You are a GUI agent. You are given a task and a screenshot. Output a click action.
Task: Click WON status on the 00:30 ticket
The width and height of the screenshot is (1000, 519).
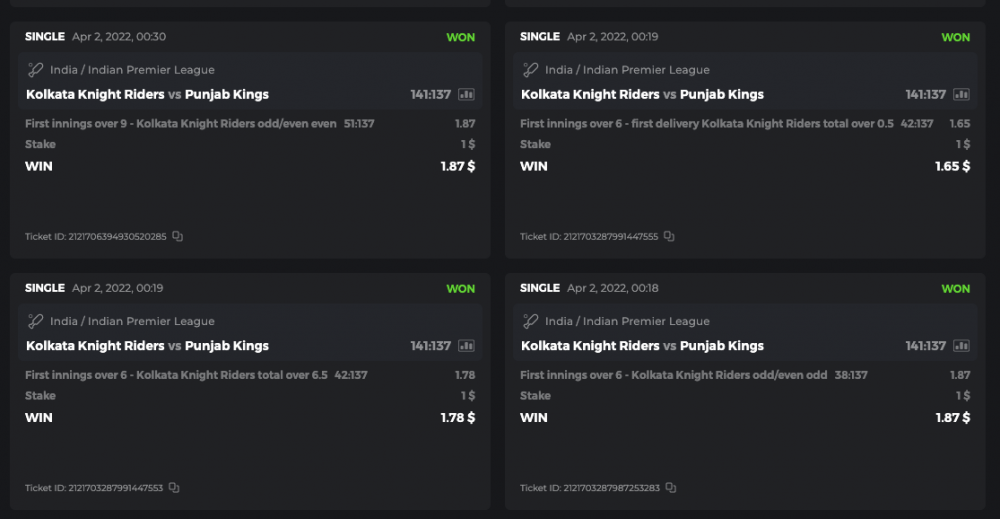click(460, 37)
